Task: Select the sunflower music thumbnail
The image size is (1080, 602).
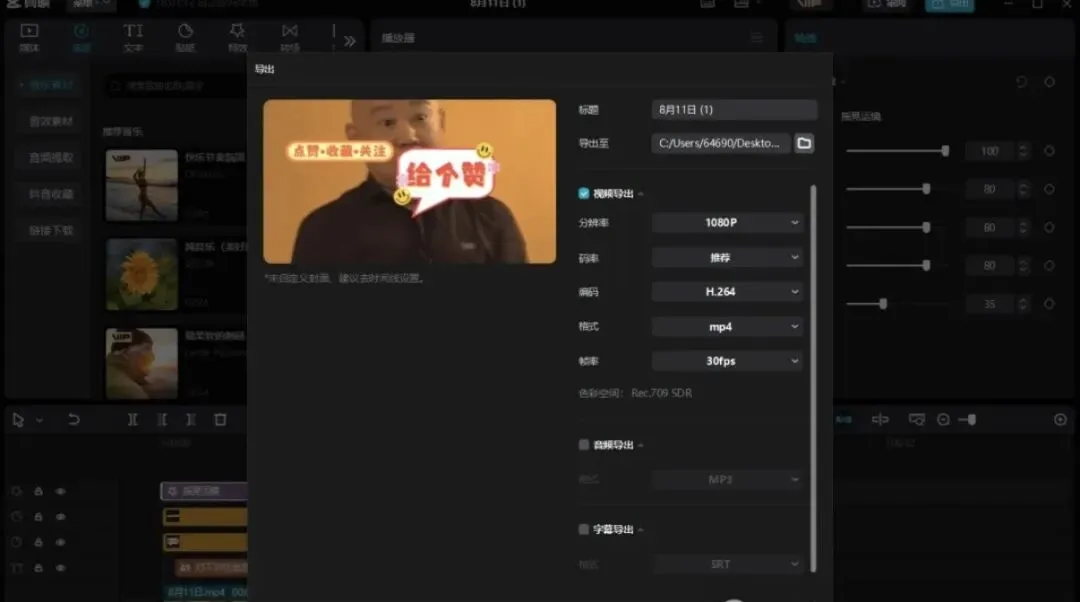Action: [142, 274]
